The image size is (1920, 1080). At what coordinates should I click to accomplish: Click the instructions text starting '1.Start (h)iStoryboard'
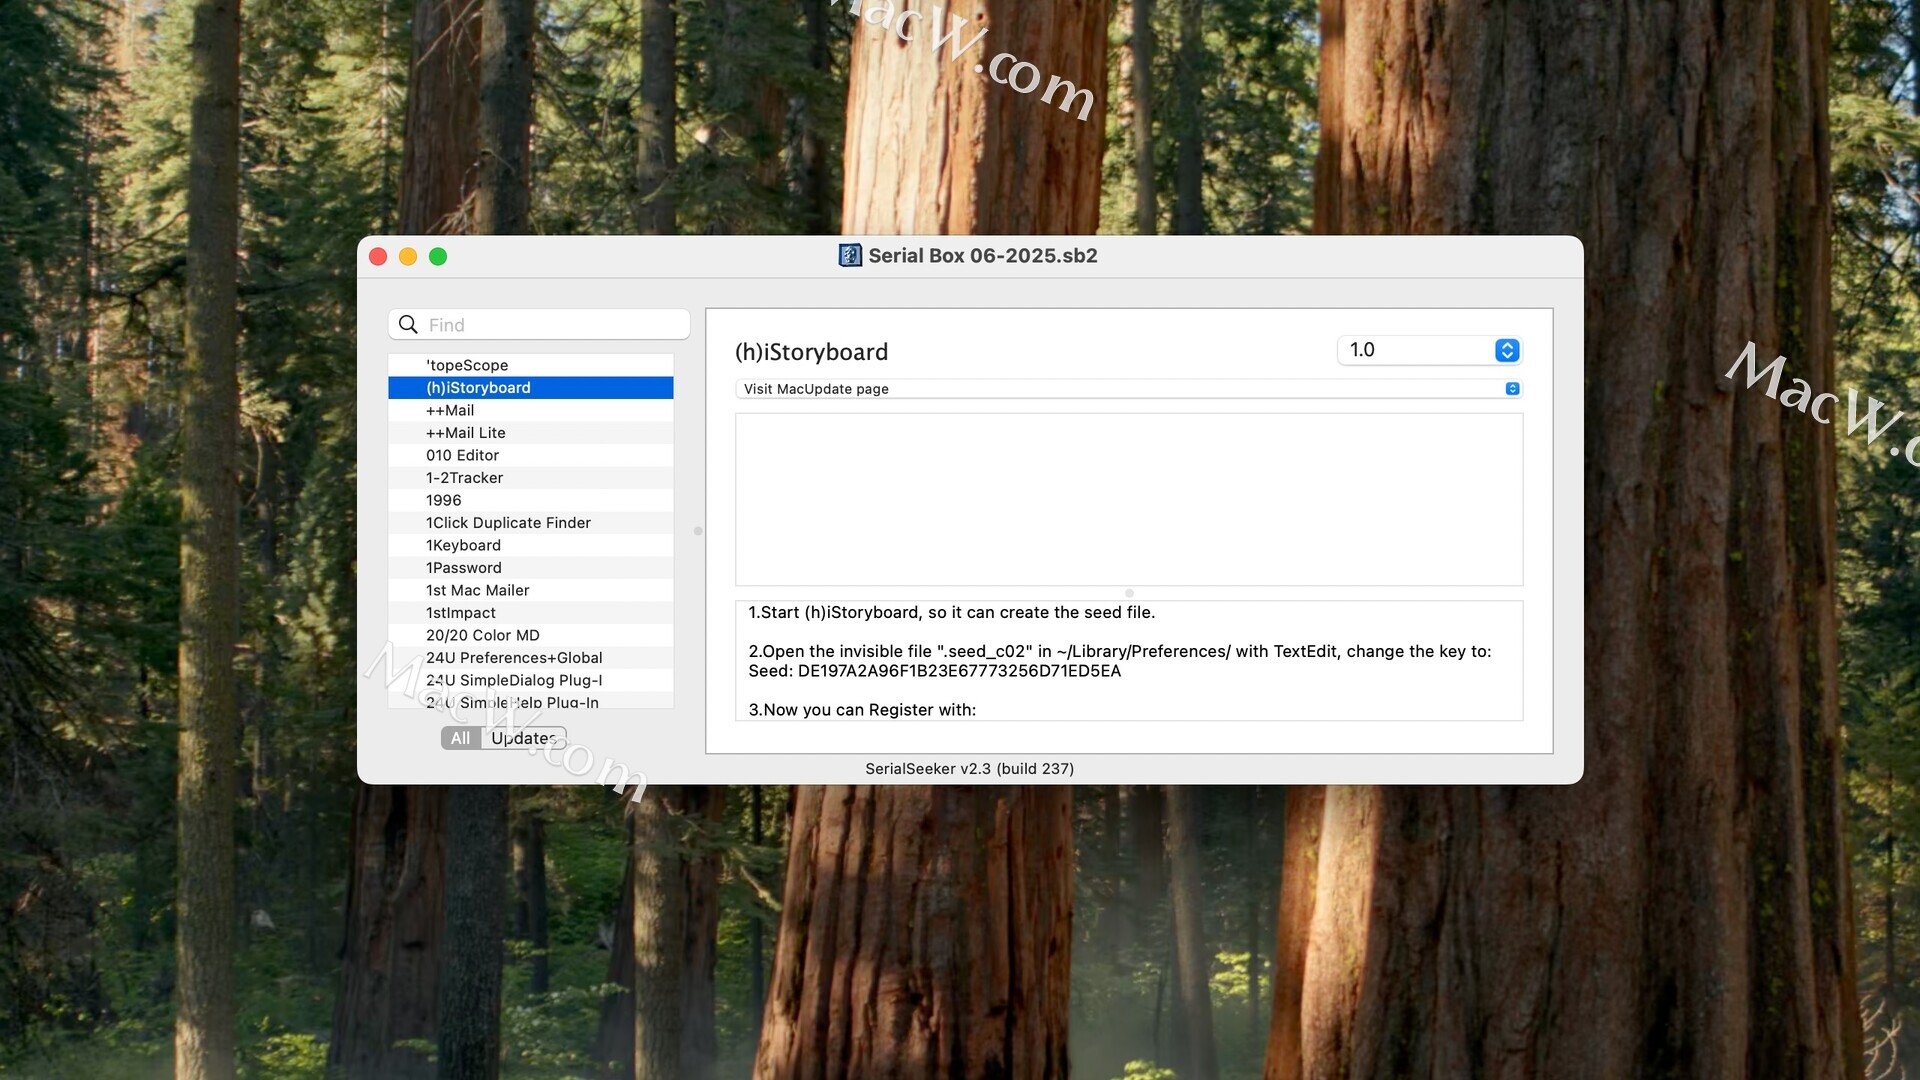pos(951,612)
